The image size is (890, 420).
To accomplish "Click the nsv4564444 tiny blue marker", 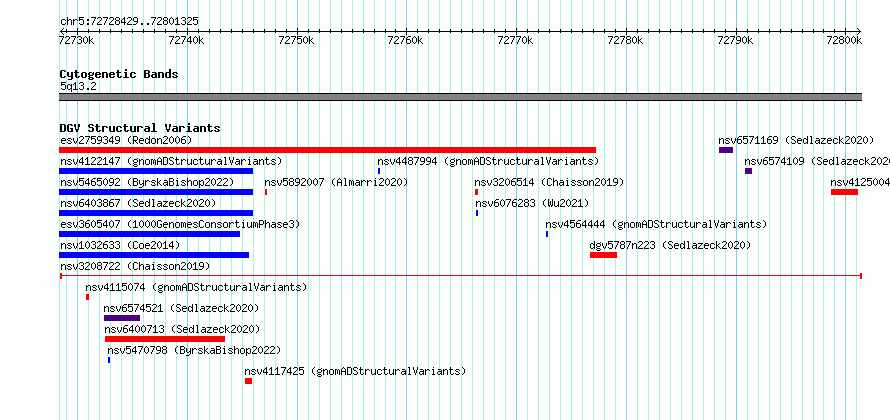I will (547, 234).
